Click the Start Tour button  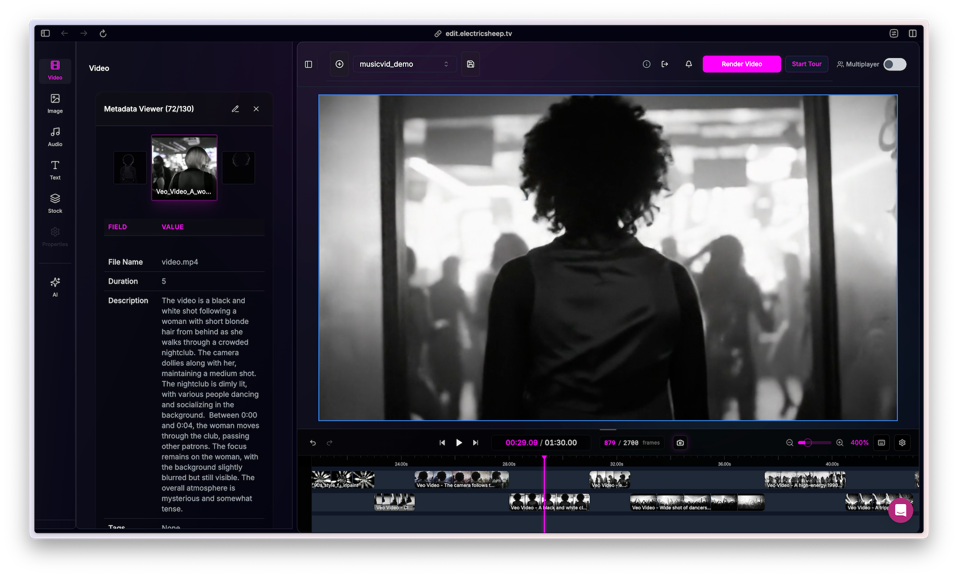coord(806,64)
